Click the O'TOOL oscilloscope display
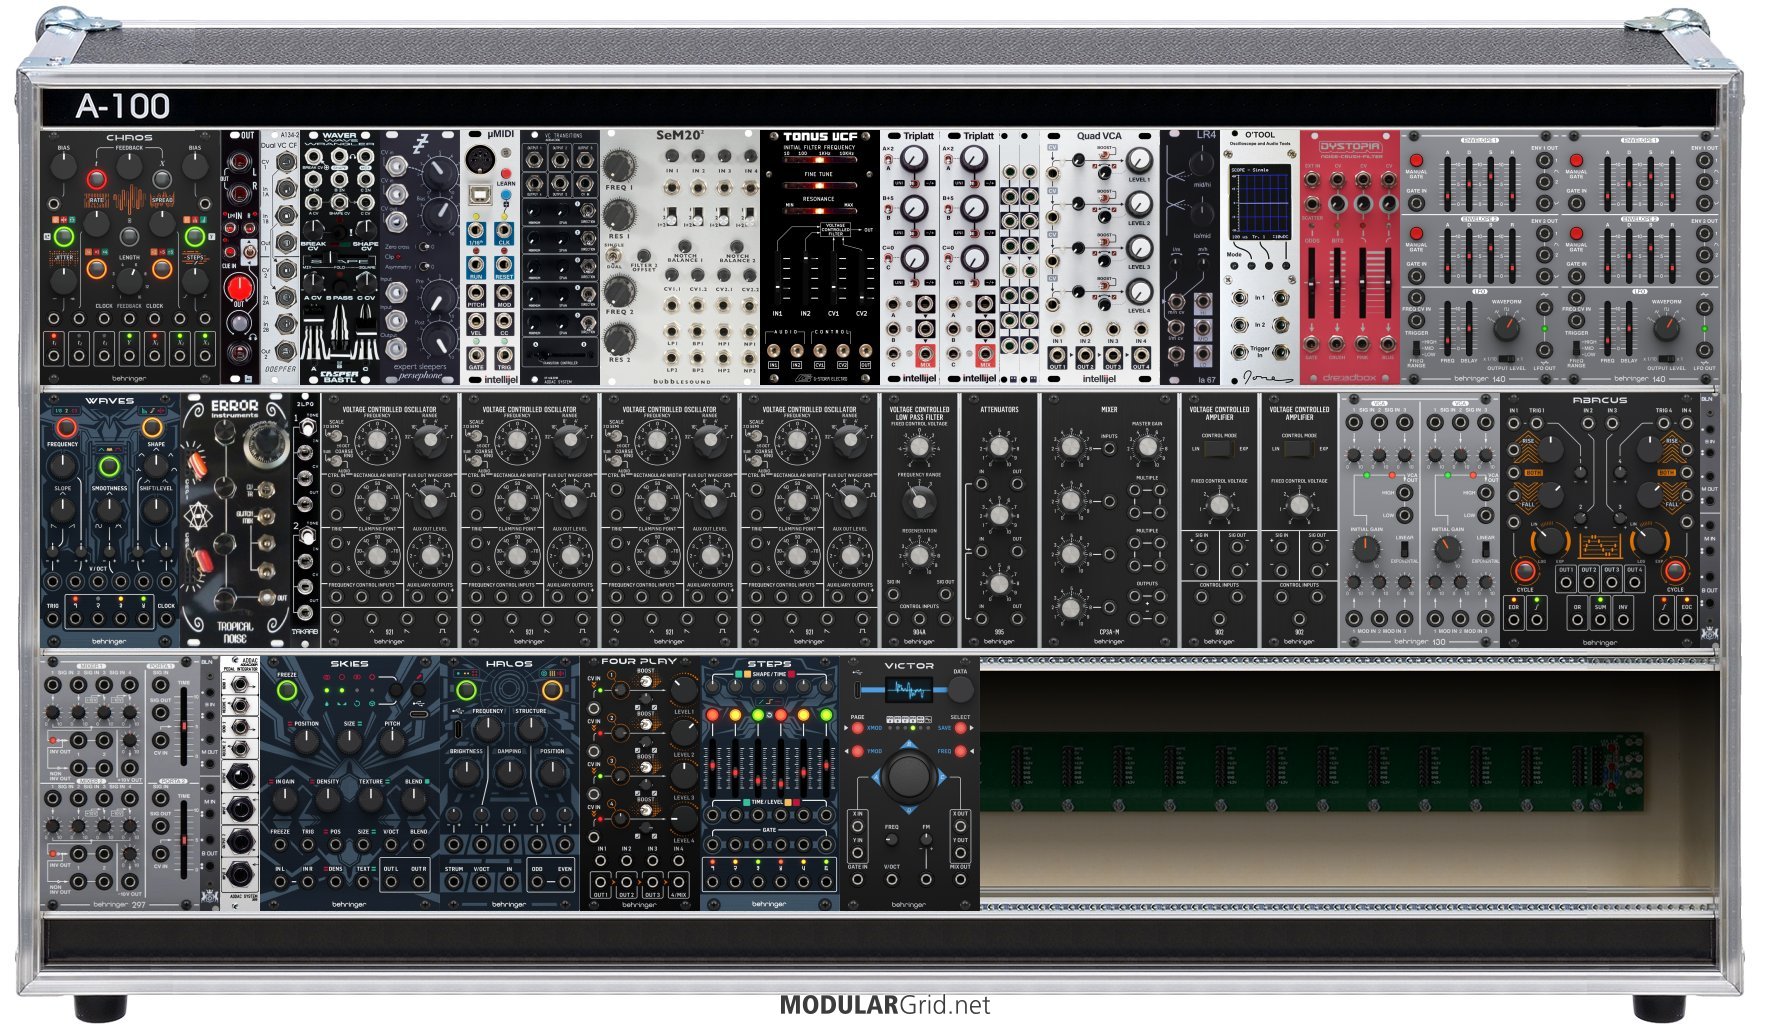 pos(1259,201)
